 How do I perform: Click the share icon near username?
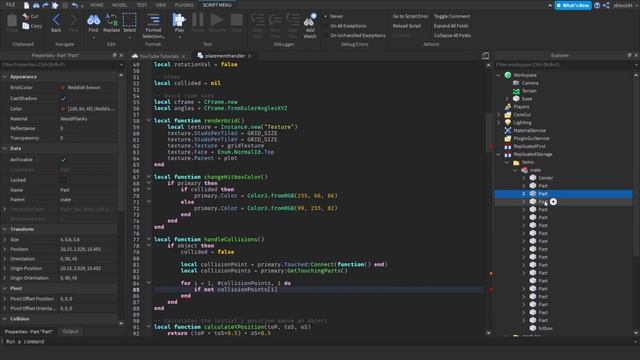(606, 5)
